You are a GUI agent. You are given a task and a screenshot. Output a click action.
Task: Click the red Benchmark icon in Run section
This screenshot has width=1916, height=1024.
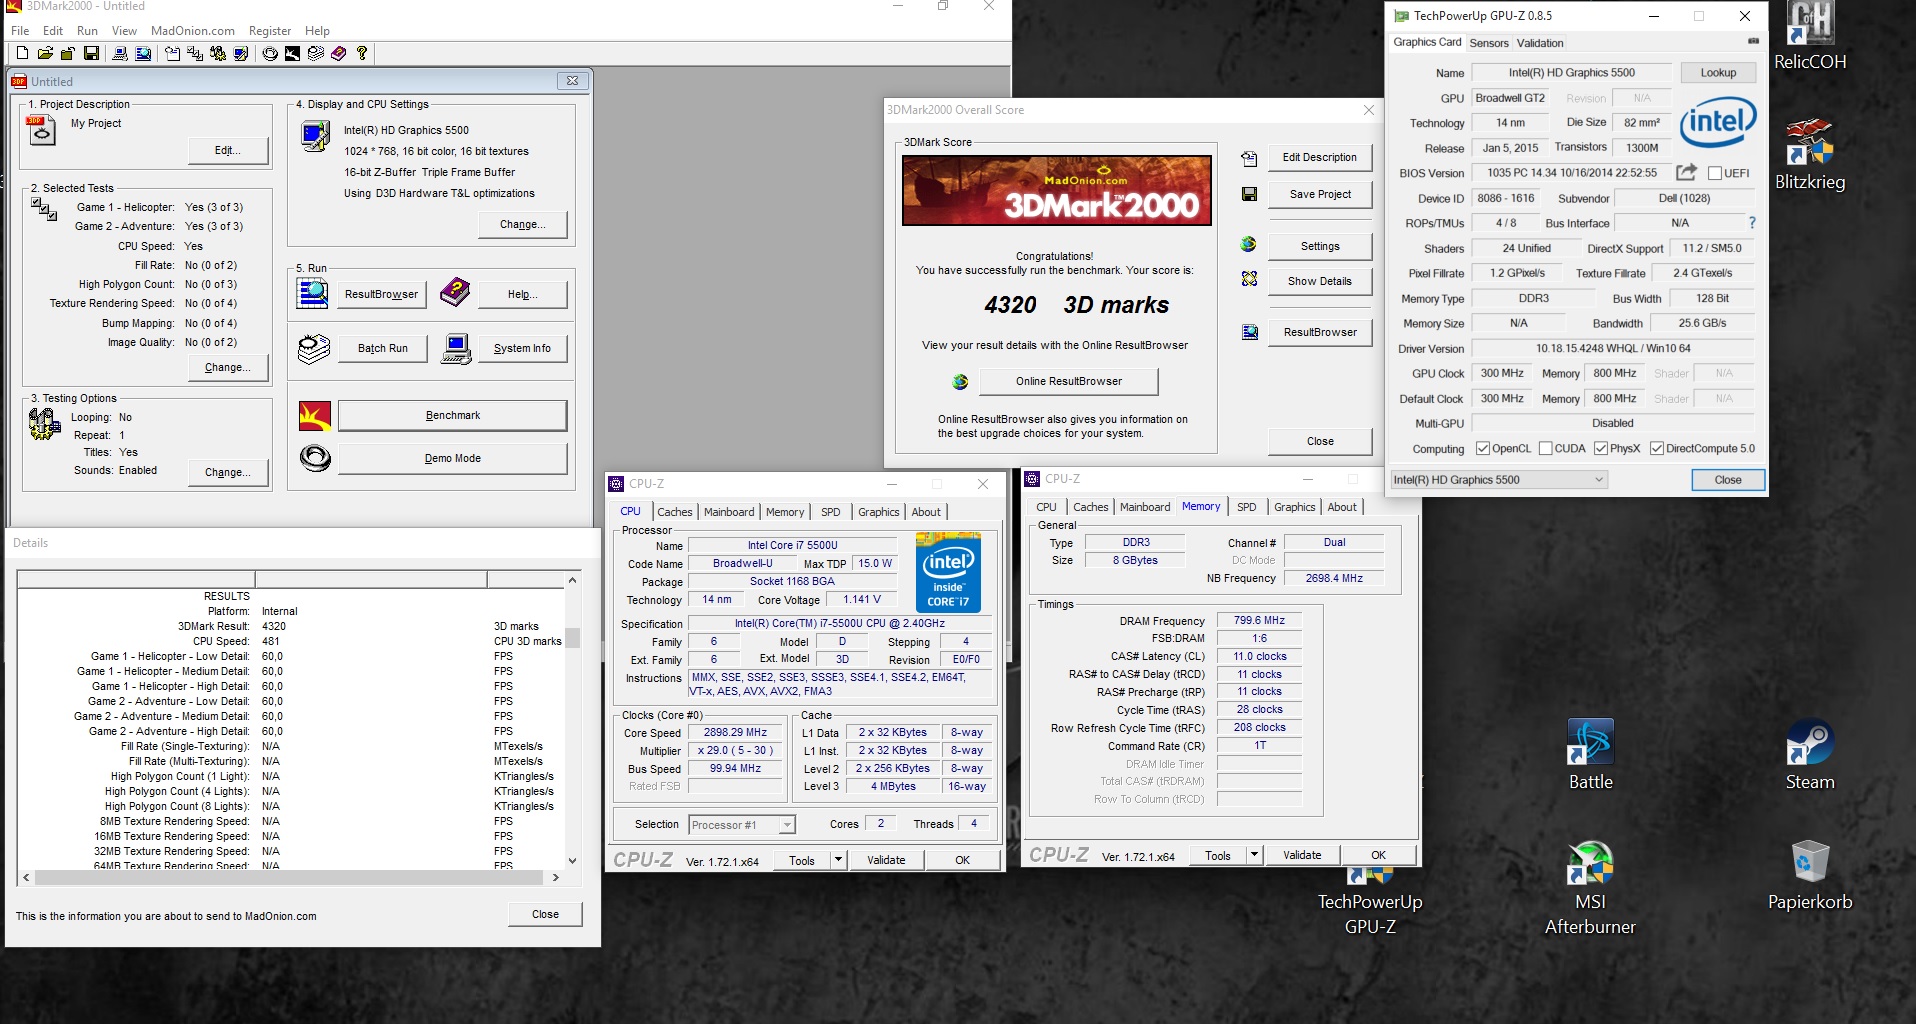click(315, 415)
